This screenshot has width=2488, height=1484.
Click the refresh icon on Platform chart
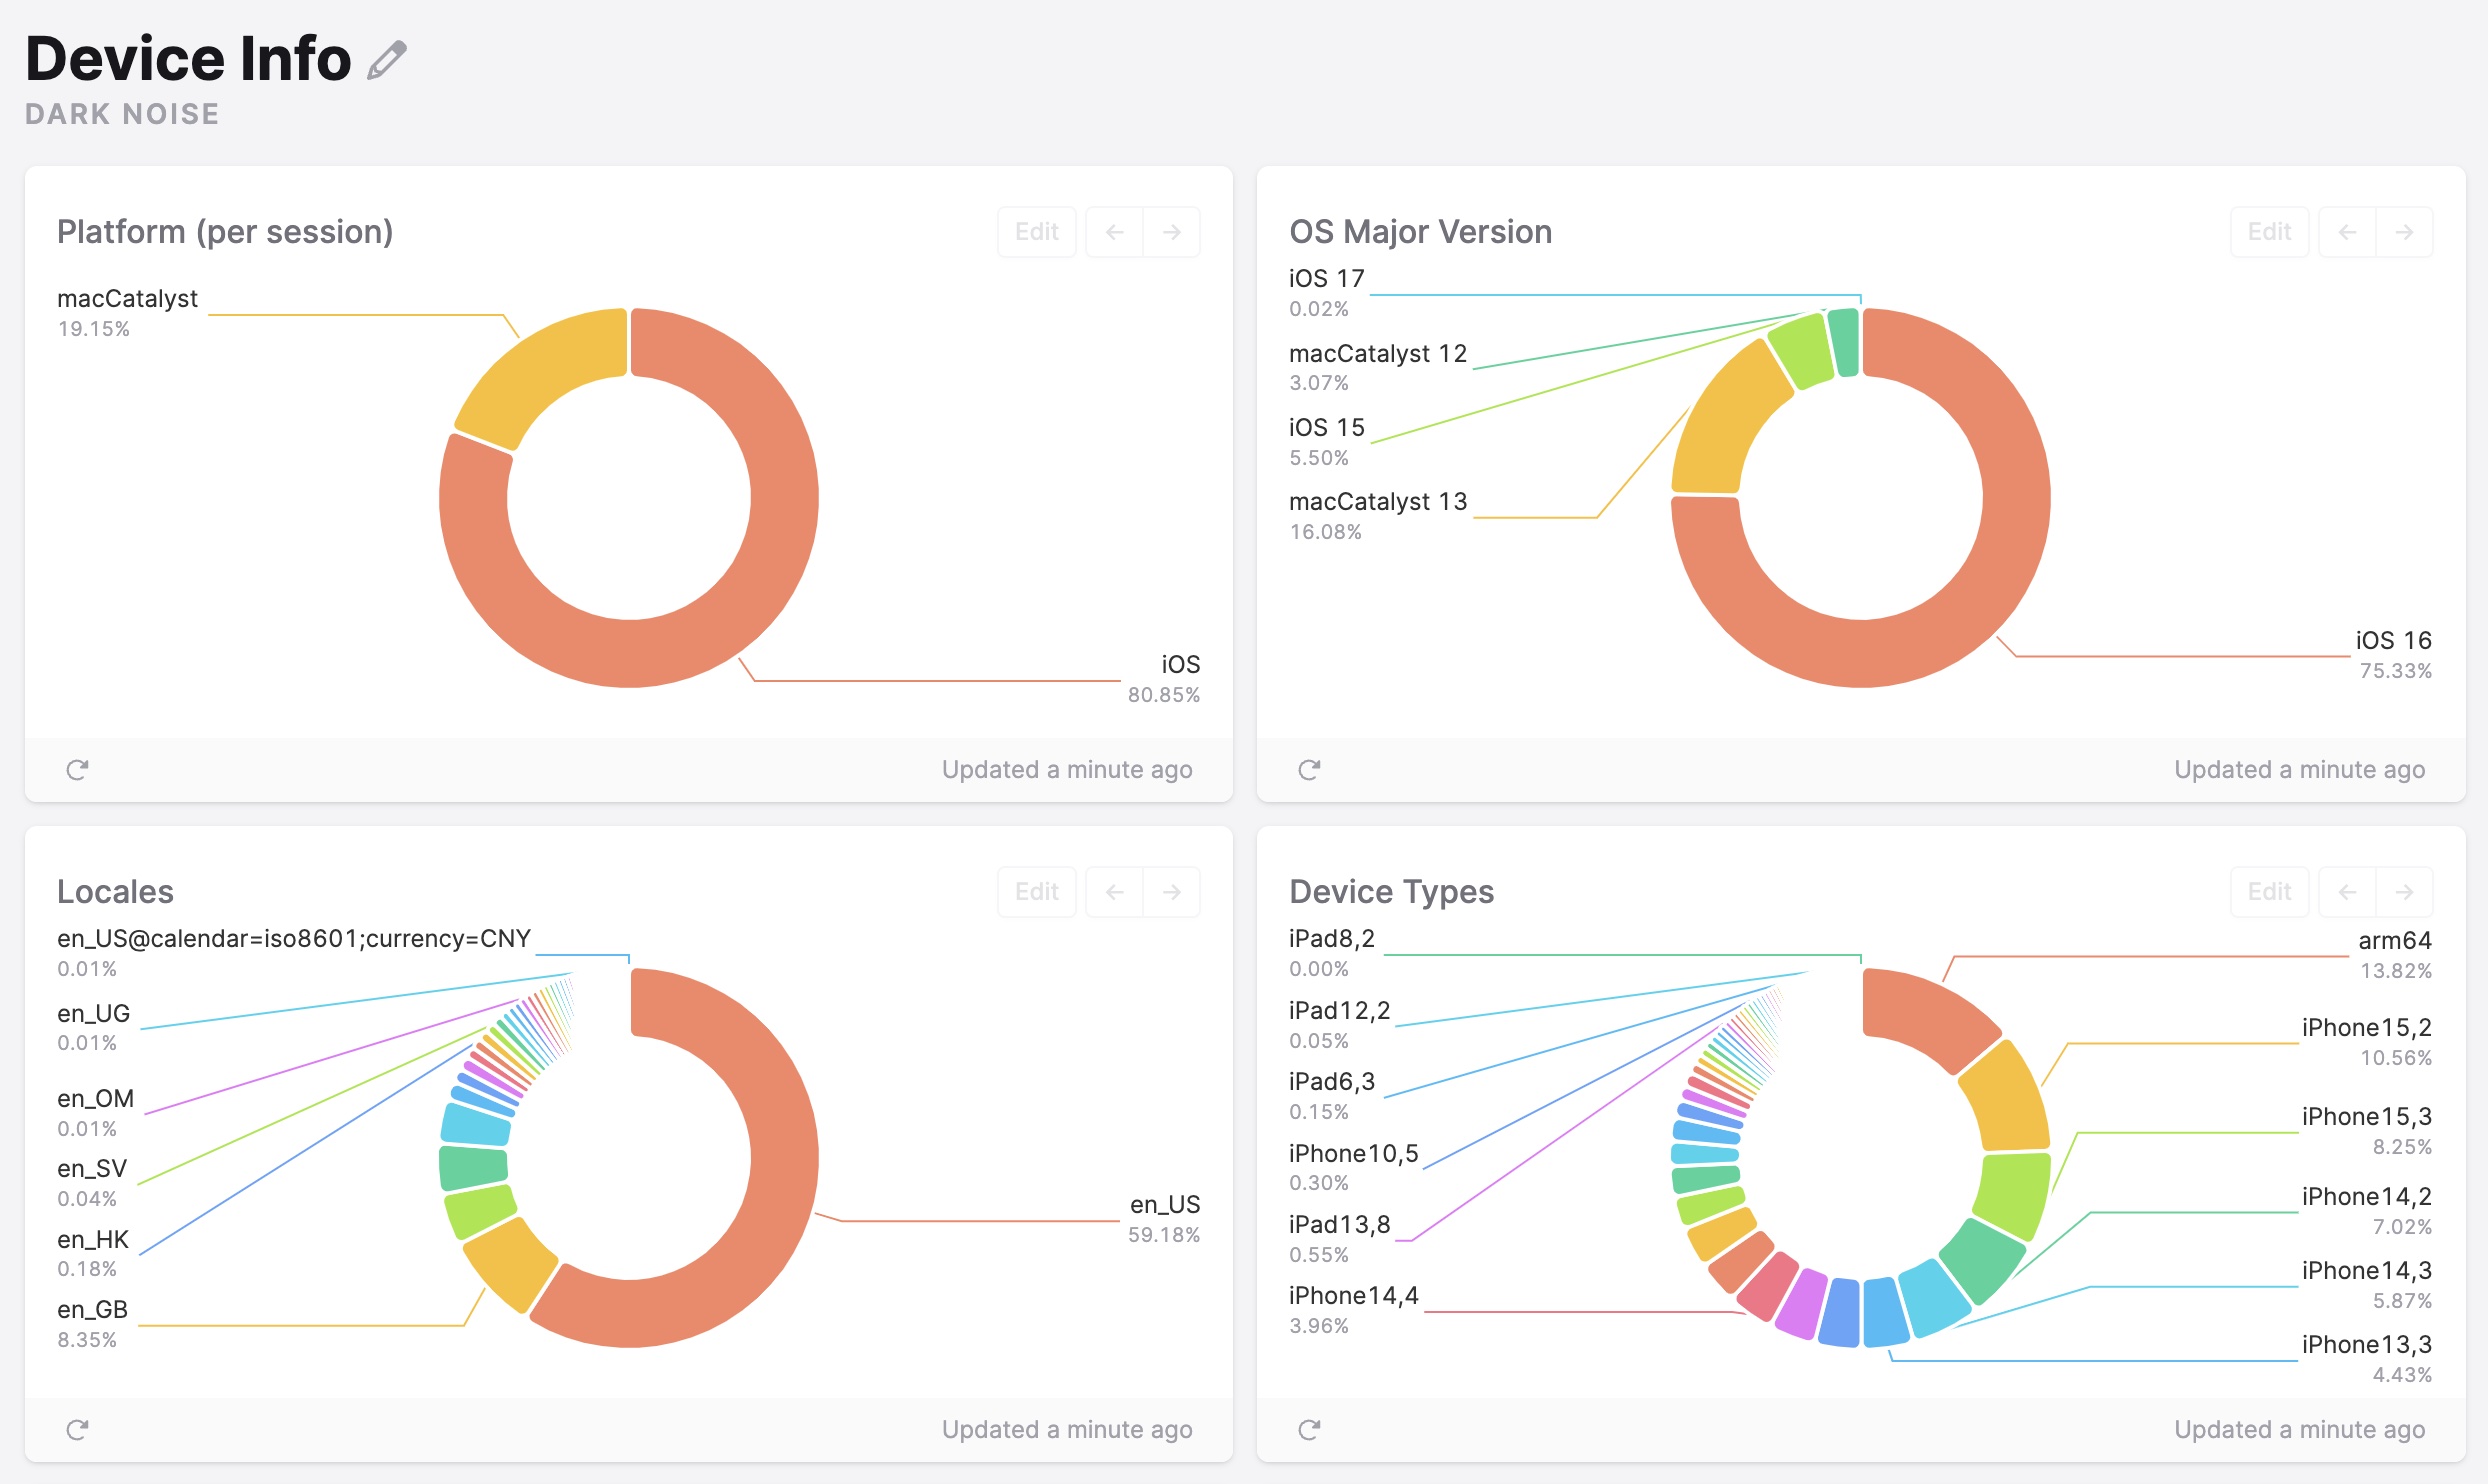tap(76, 768)
